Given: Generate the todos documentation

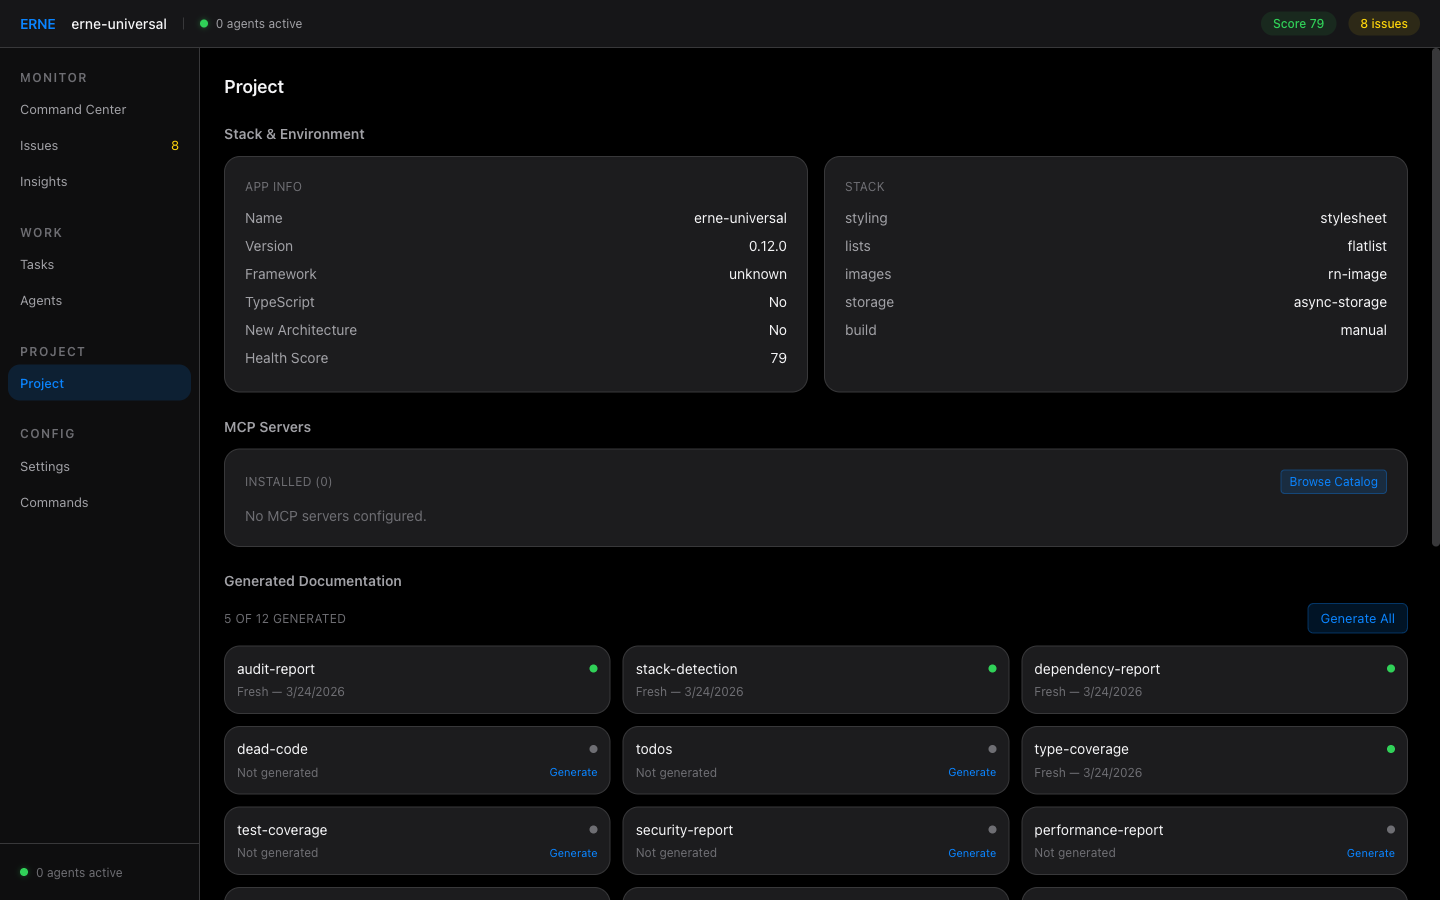Looking at the screenshot, I should point(971,773).
